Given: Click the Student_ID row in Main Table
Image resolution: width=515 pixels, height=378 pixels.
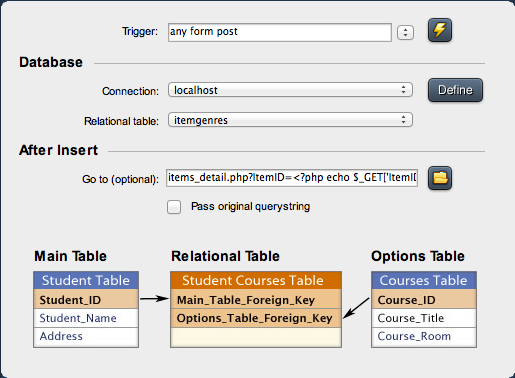Looking at the screenshot, I should tap(86, 299).
